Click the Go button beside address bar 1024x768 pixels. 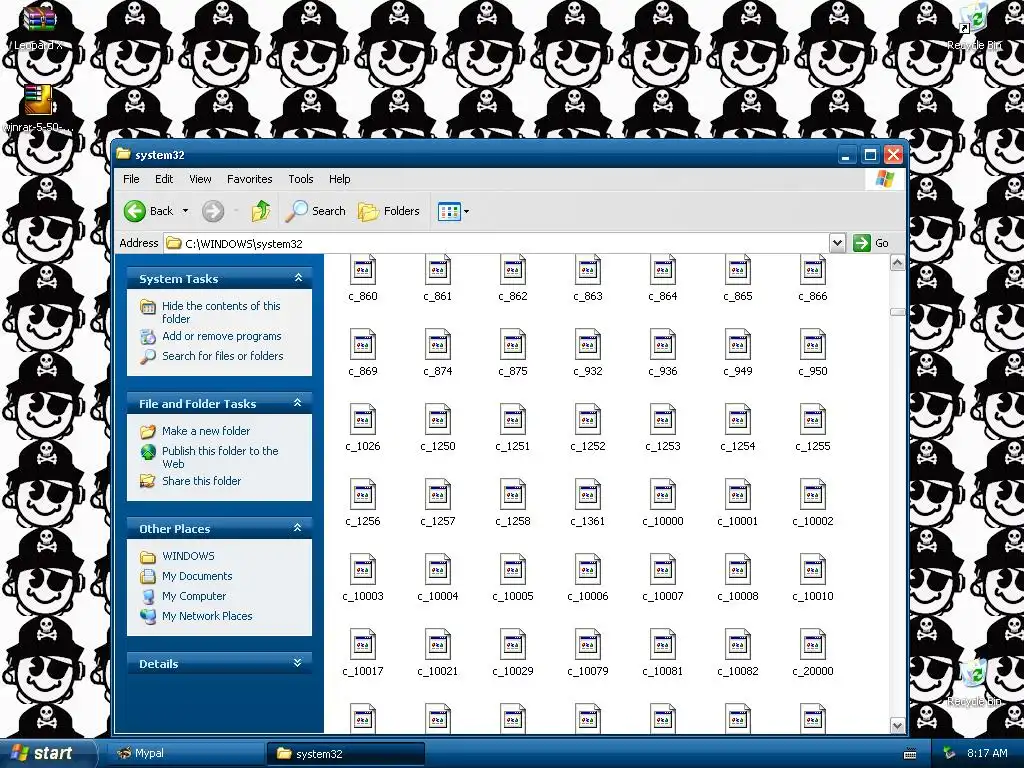pyautogui.click(x=872, y=243)
